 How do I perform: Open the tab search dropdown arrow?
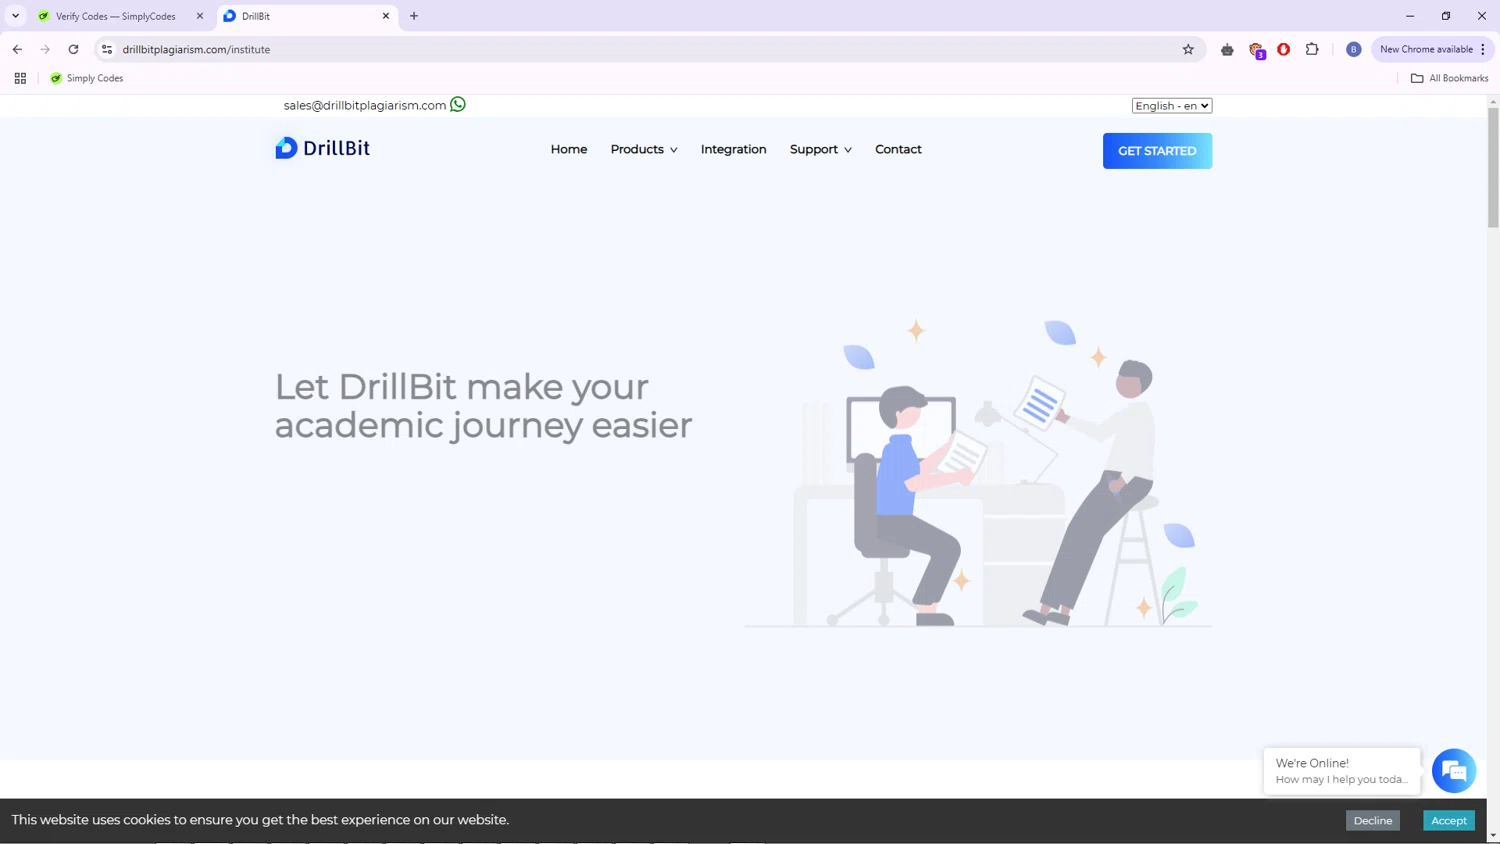(x=15, y=16)
